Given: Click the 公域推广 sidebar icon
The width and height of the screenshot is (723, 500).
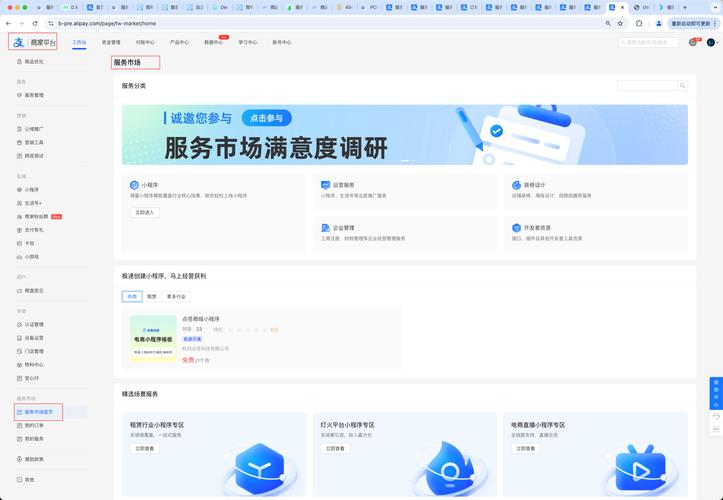Looking at the screenshot, I should point(19,129).
